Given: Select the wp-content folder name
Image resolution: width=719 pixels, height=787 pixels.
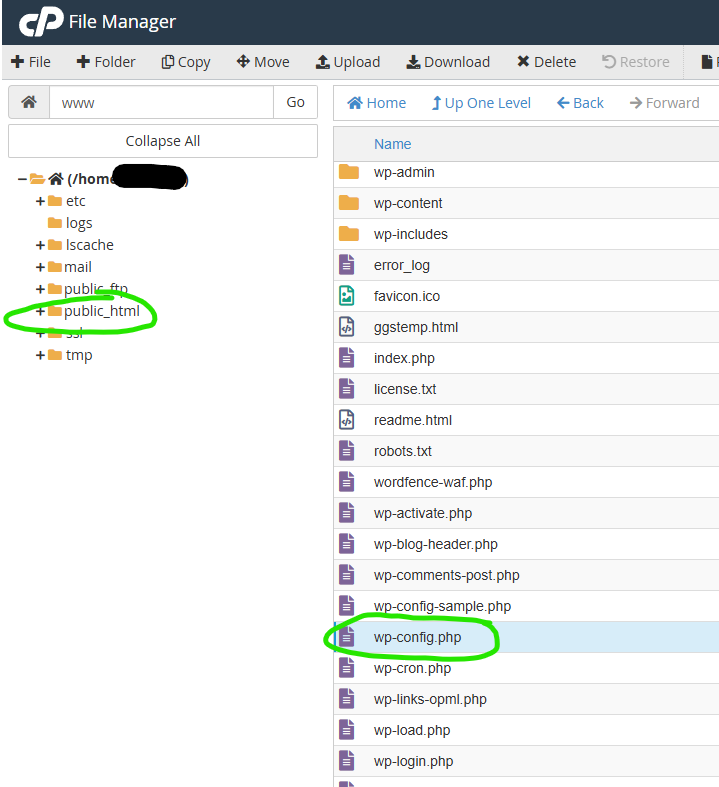Looking at the screenshot, I should tap(408, 203).
